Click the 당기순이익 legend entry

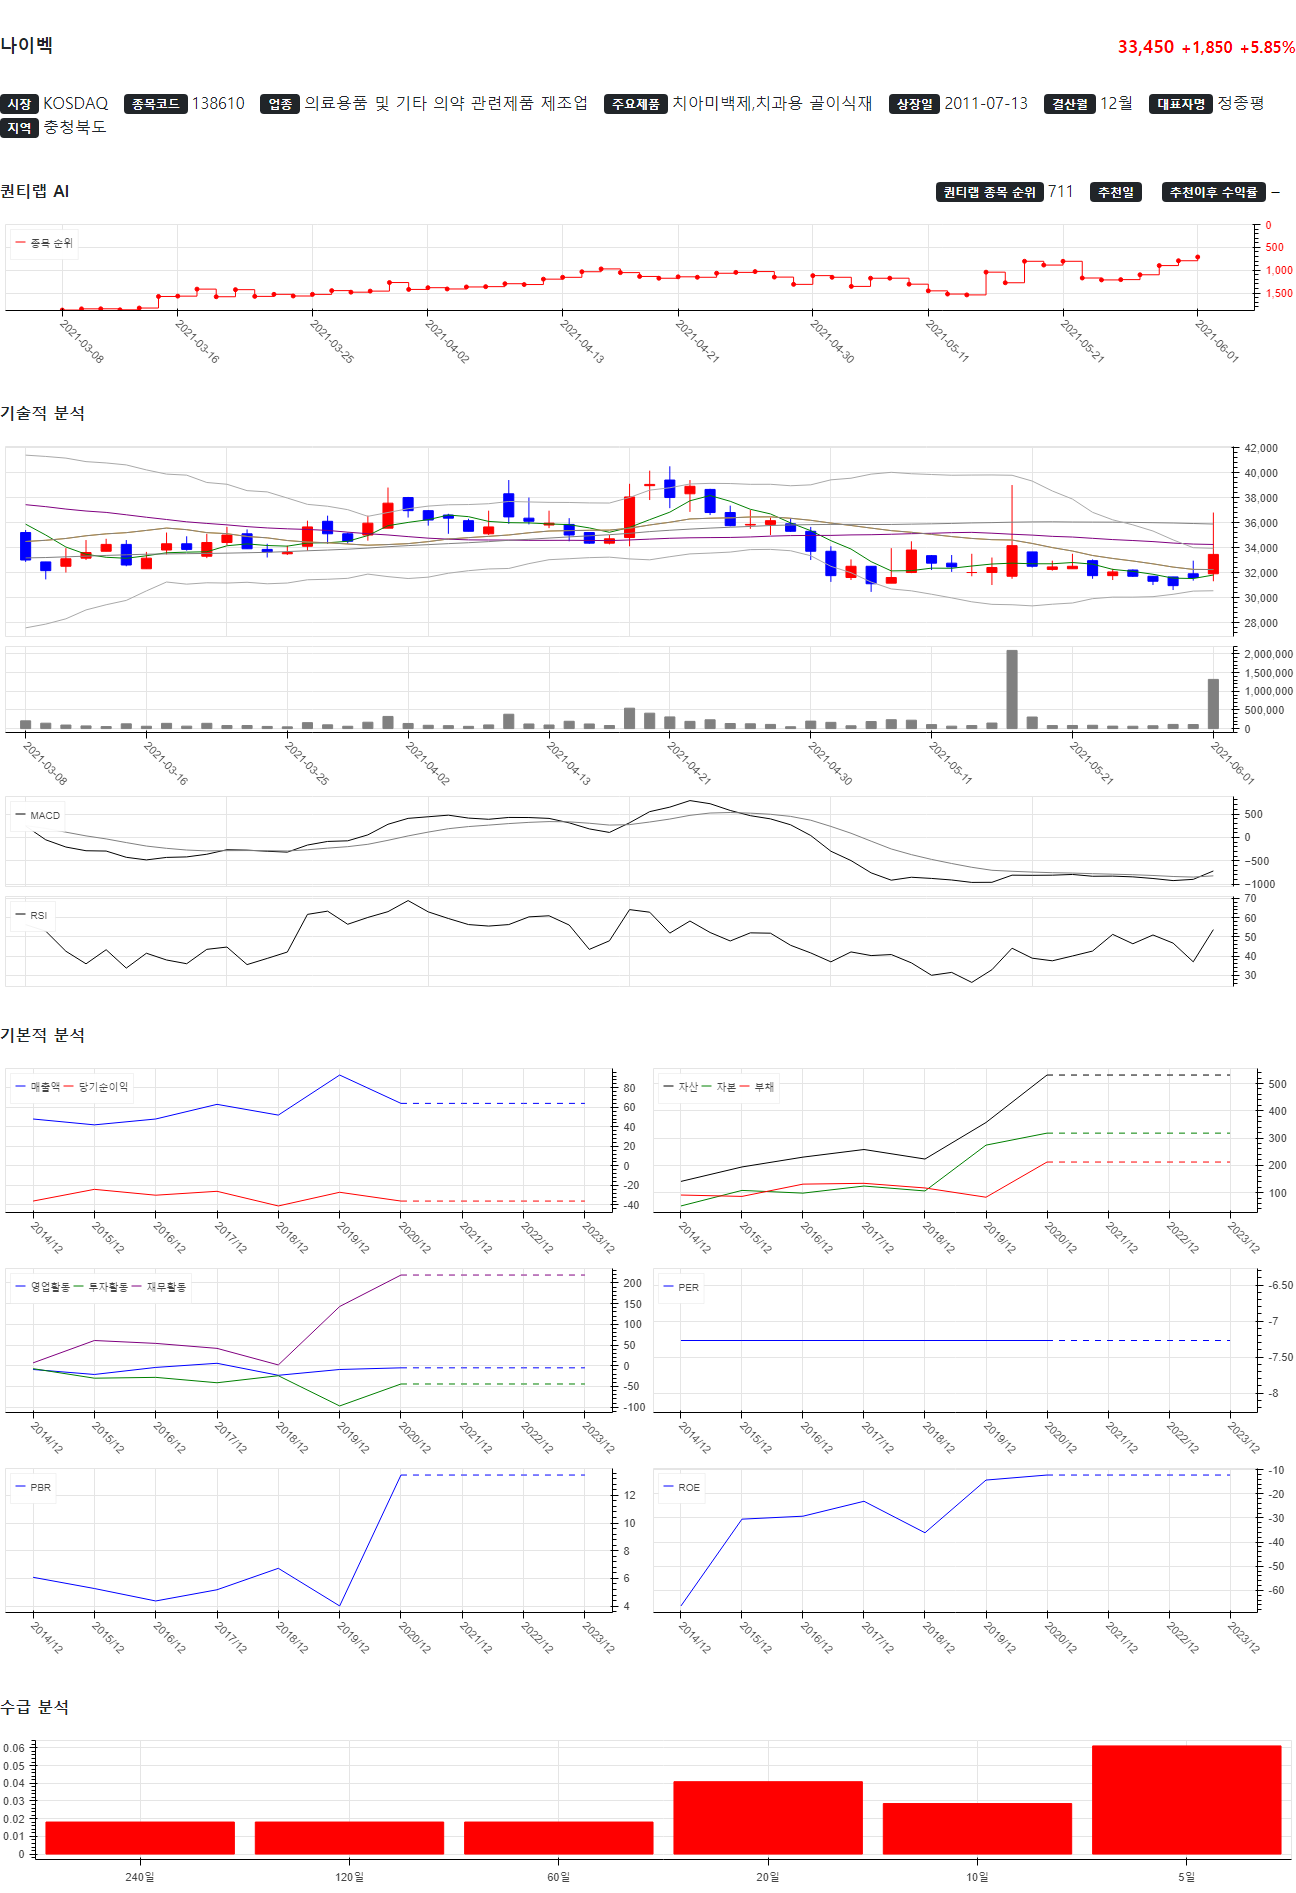pyautogui.click(x=97, y=1087)
